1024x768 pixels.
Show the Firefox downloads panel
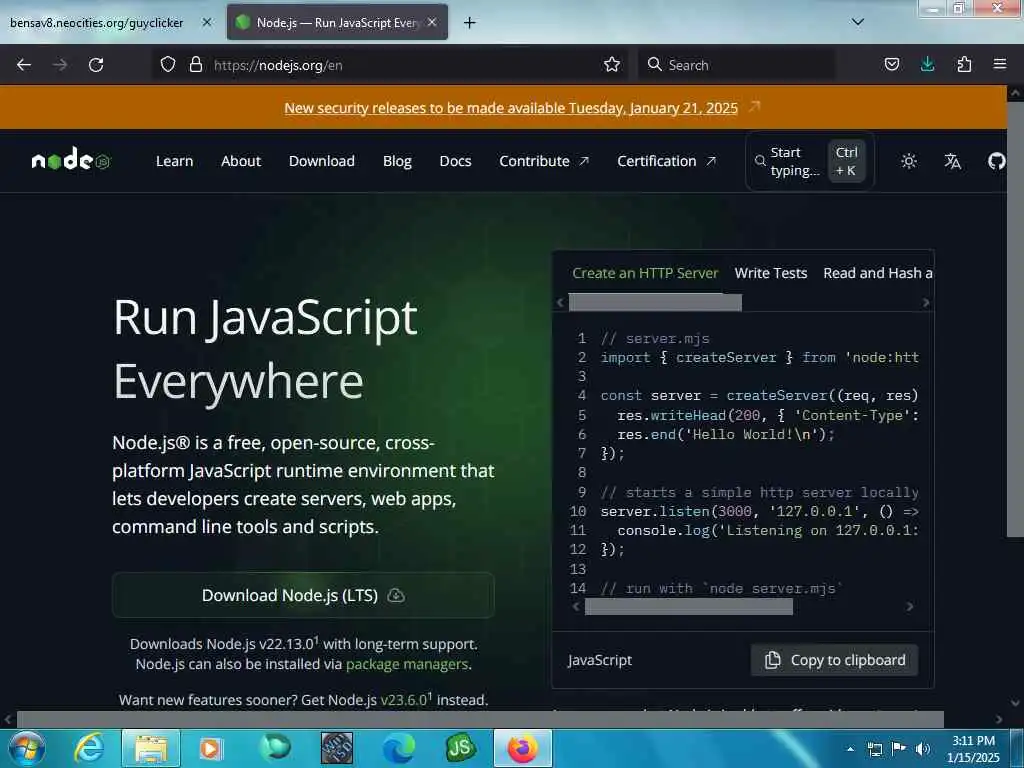927,65
